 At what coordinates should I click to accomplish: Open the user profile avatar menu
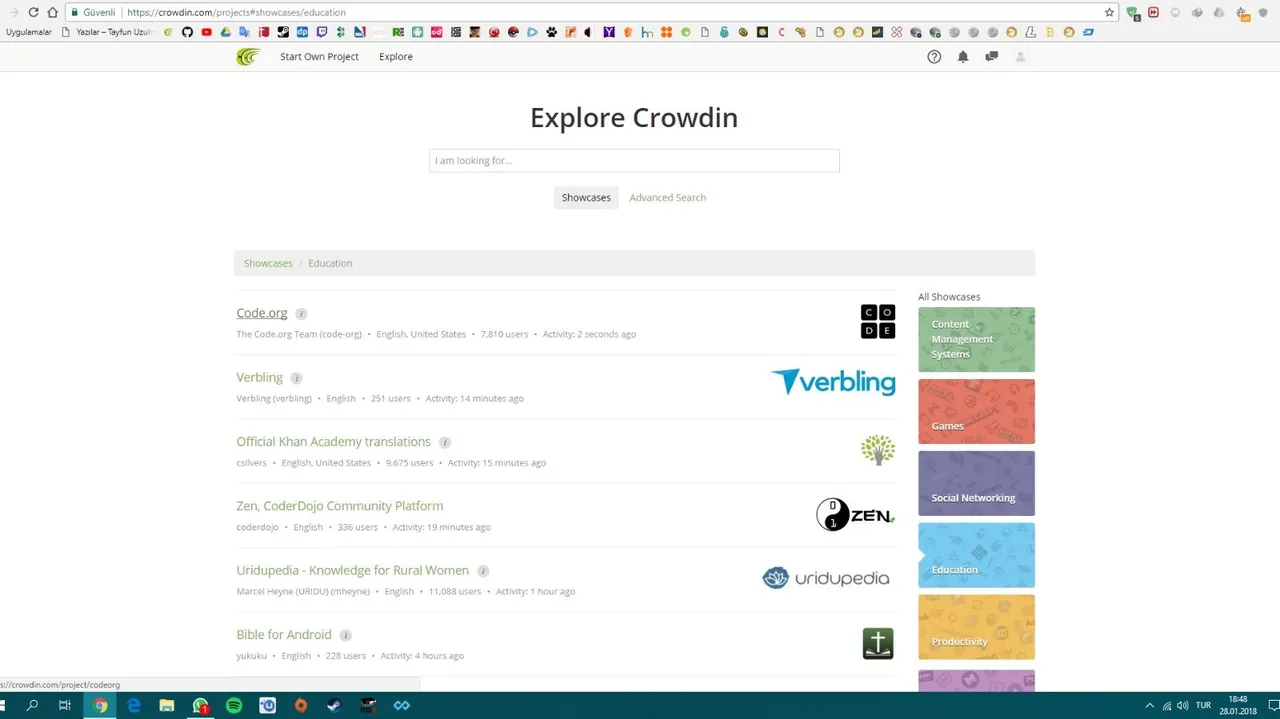tap(1020, 57)
